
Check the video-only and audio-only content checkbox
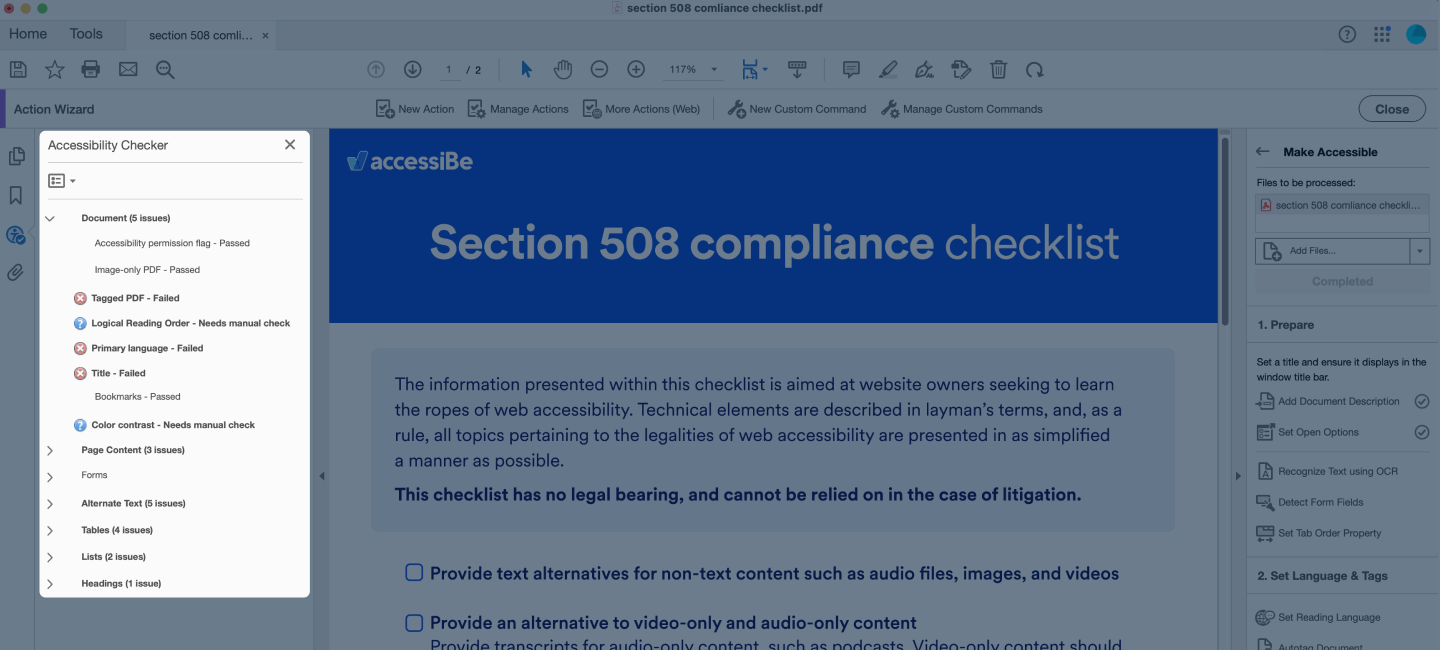[x=414, y=622]
